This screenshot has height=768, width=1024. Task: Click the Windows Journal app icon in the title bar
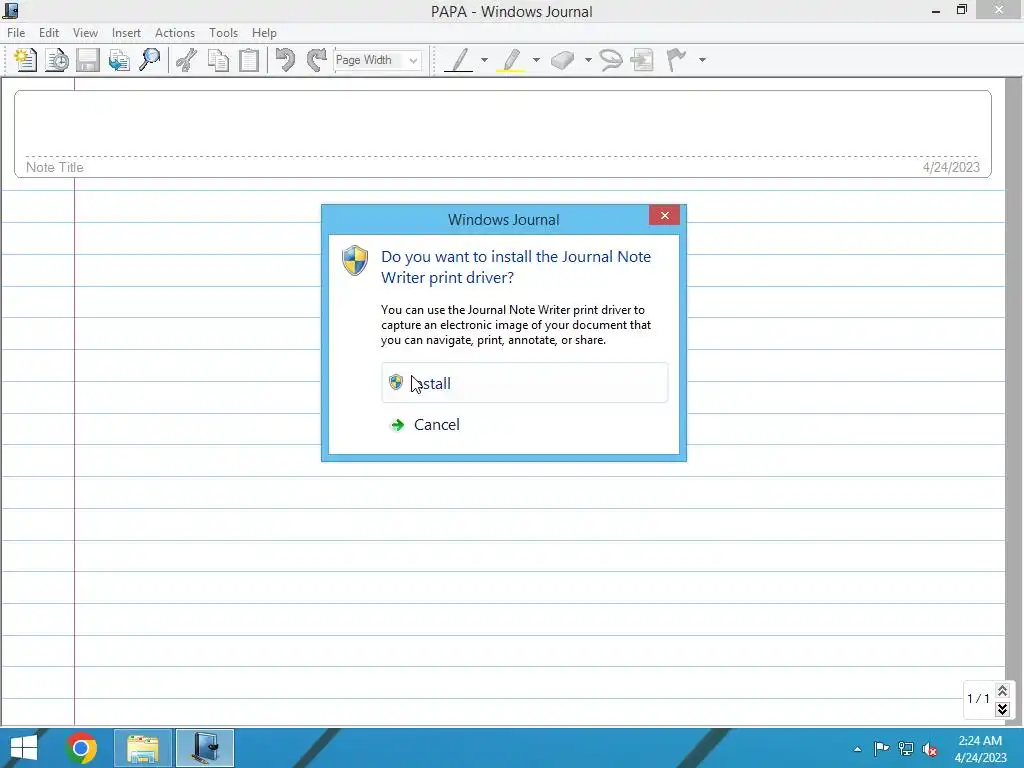[x=10, y=10]
